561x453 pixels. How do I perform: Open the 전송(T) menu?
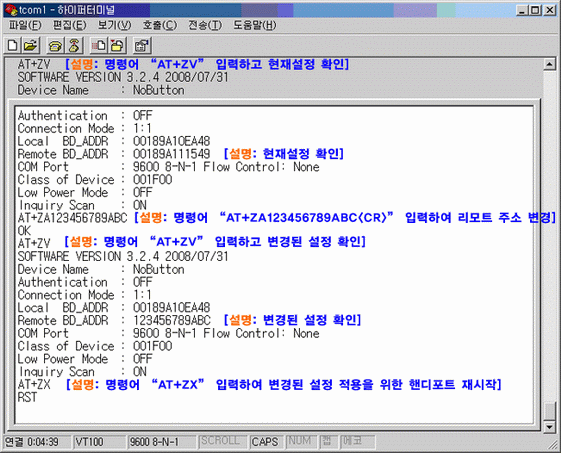(x=205, y=25)
